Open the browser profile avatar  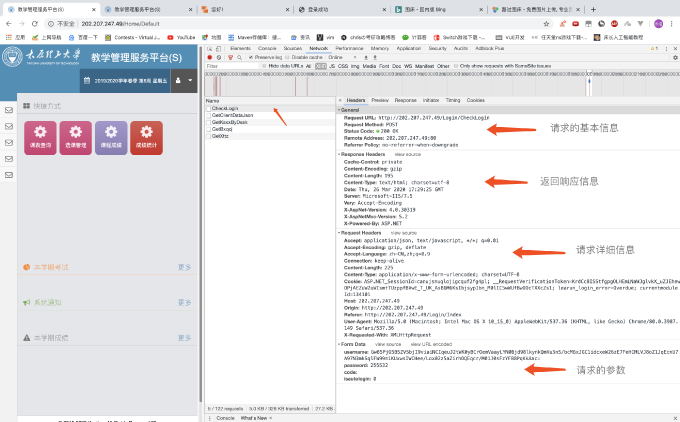click(x=658, y=24)
